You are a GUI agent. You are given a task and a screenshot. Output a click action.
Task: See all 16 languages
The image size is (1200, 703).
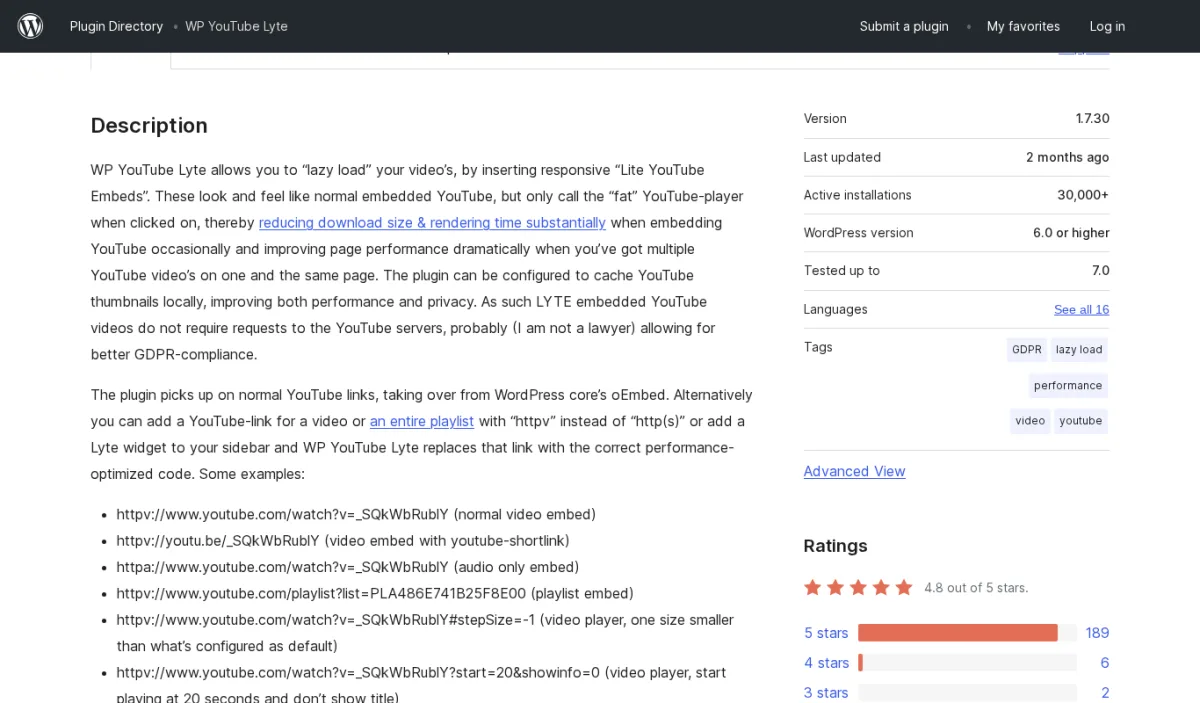(x=1081, y=309)
